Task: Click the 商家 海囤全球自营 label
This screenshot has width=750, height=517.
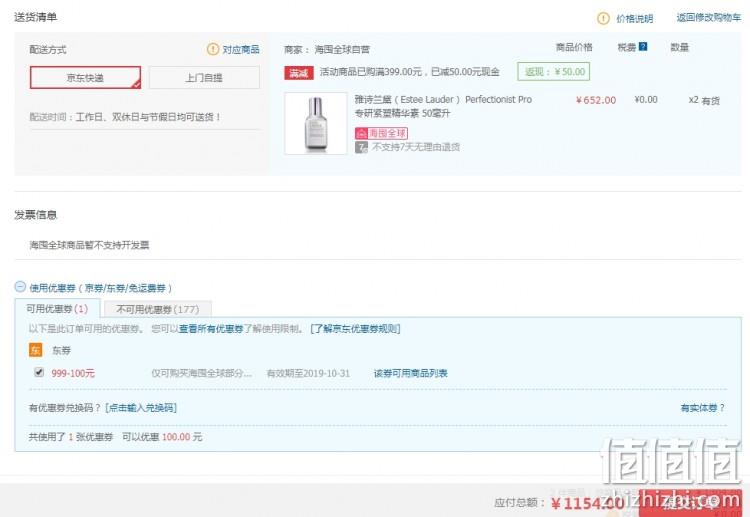Action: 327,49
